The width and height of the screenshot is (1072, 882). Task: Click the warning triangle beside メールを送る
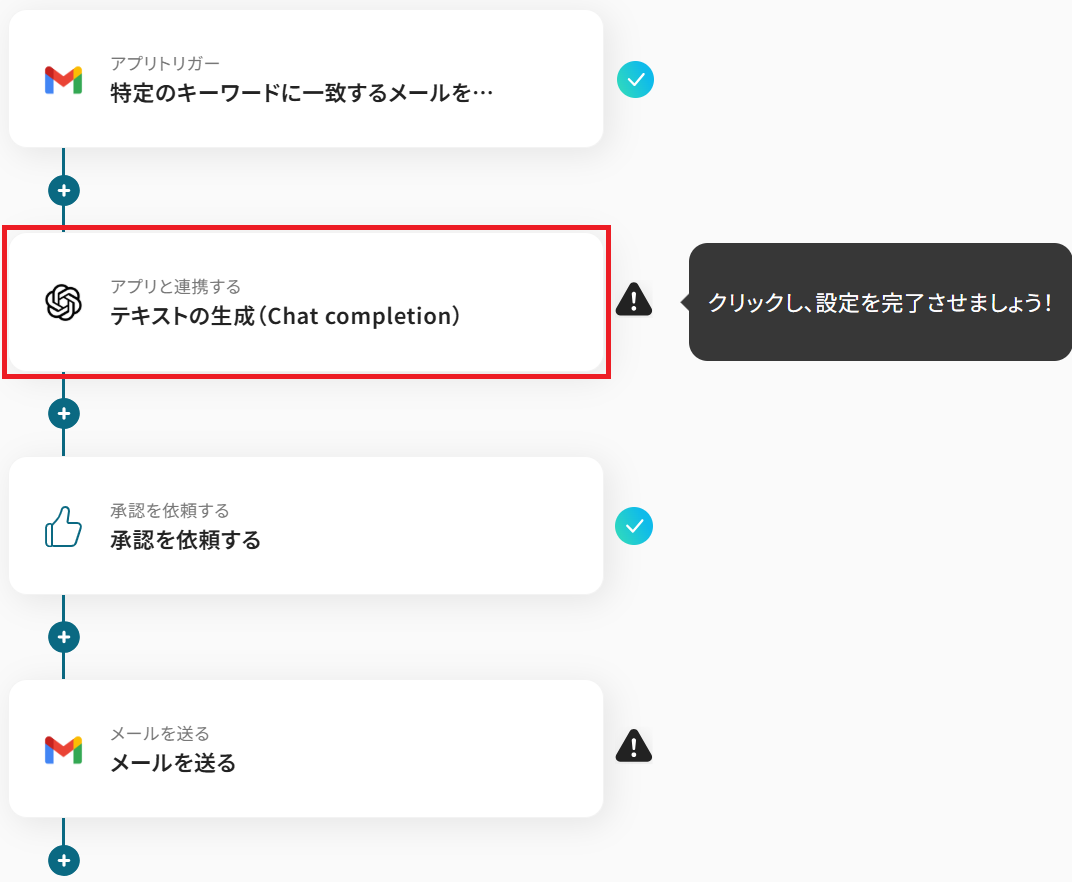point(634,745)
